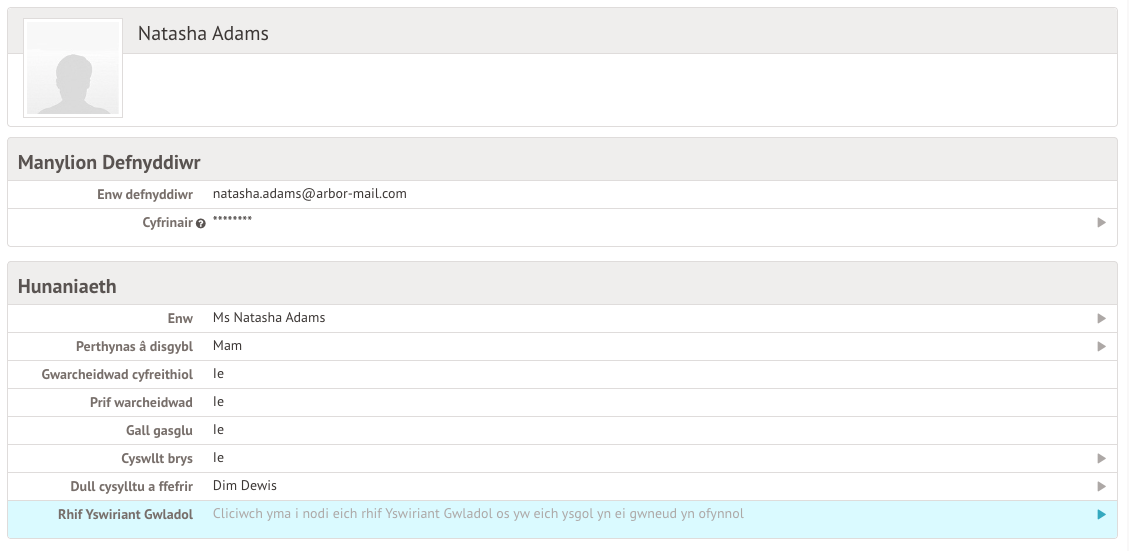Click the question mark help icon beside Cyfrinair
This screenshot has width=1129, height=551.
[x=201, y=223]
